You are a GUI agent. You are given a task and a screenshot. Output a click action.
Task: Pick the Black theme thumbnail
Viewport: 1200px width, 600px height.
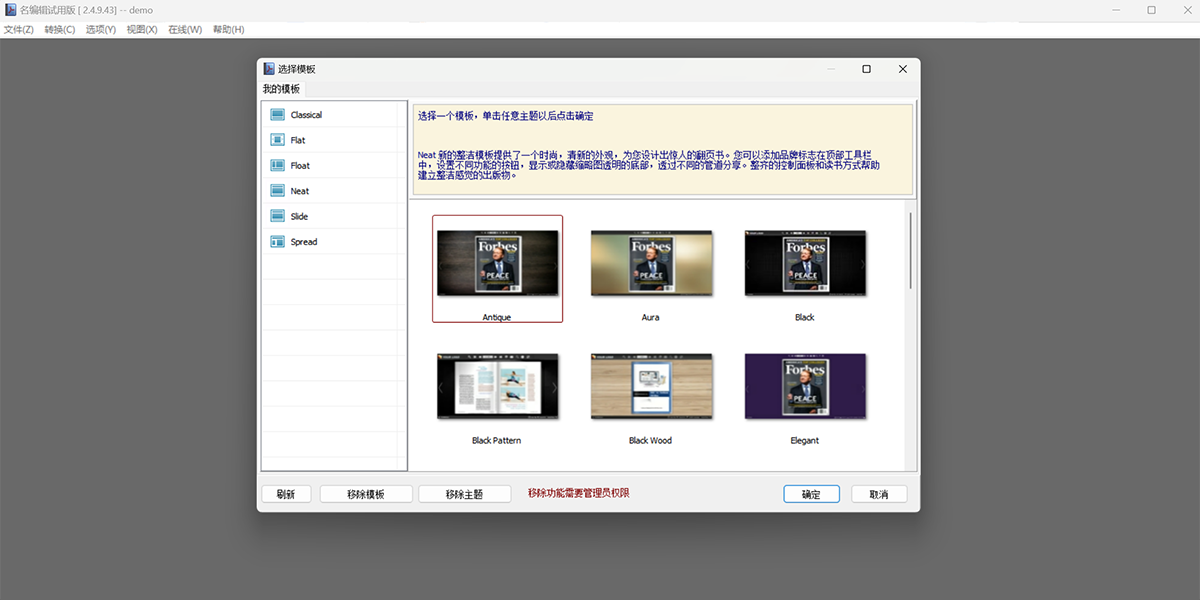[805, 264]
